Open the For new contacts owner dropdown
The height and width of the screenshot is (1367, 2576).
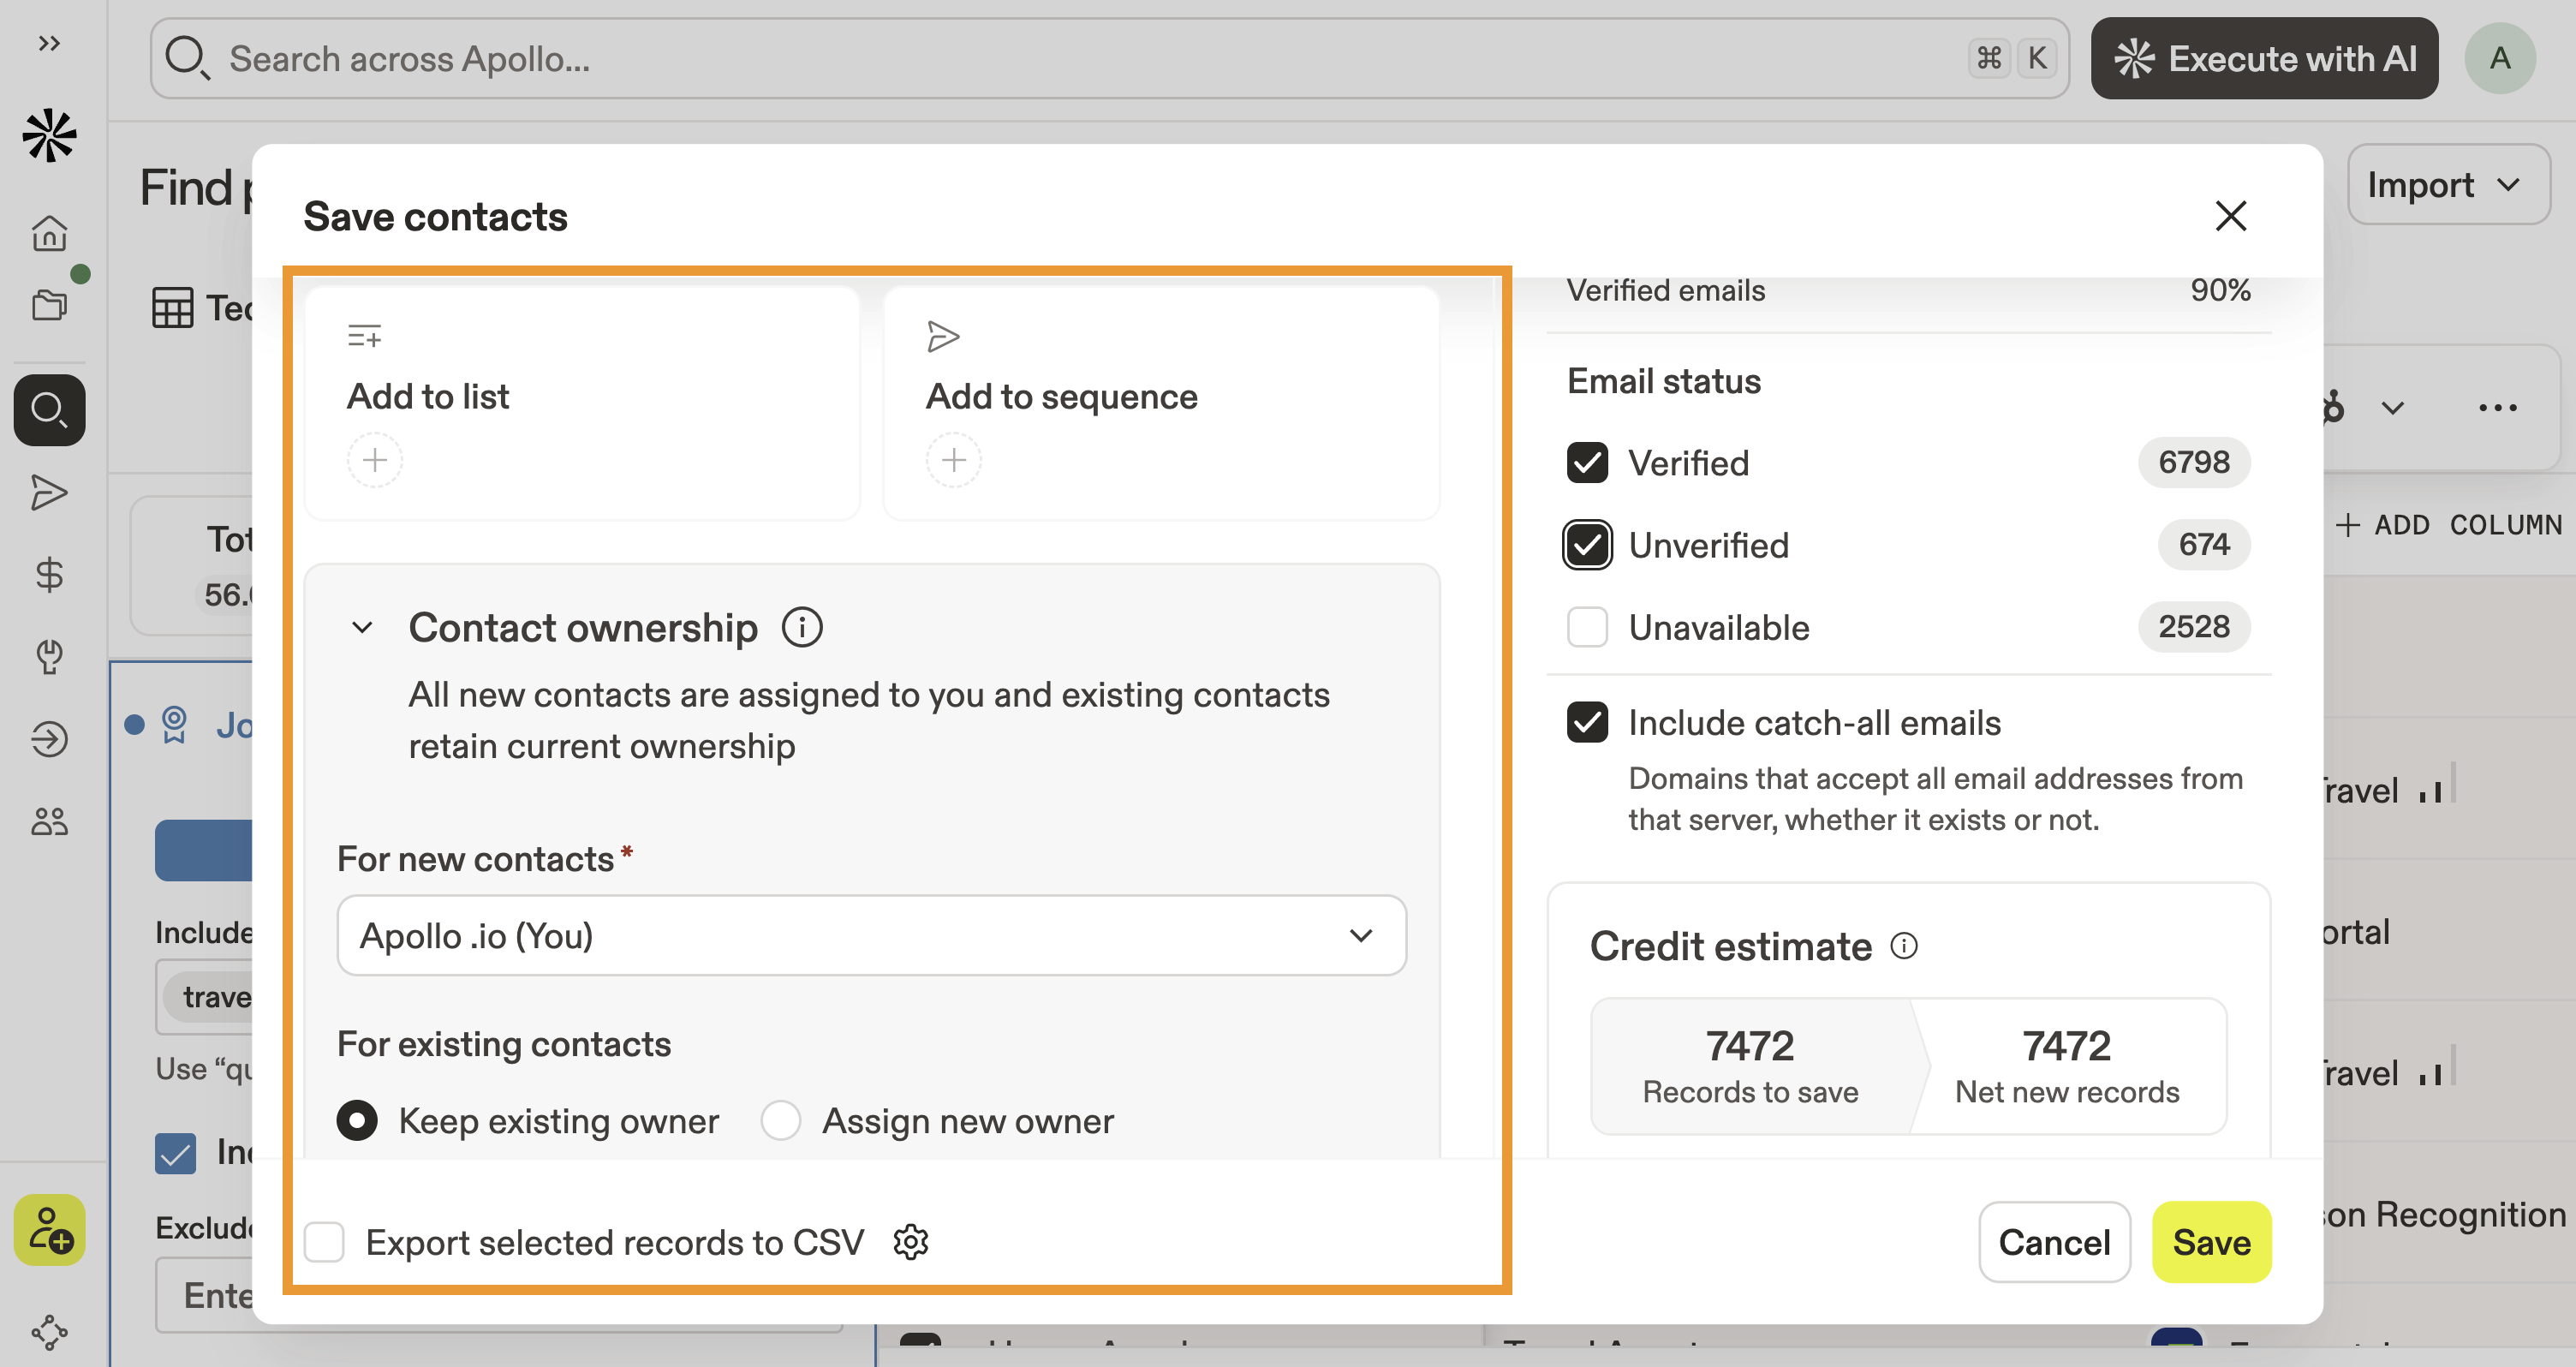tap(871, 936)
